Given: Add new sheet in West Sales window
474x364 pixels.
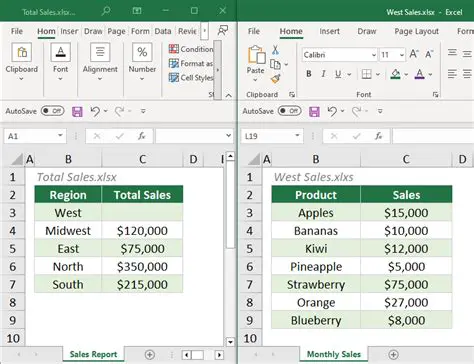Looking at the screenshot, I should 393,355.
